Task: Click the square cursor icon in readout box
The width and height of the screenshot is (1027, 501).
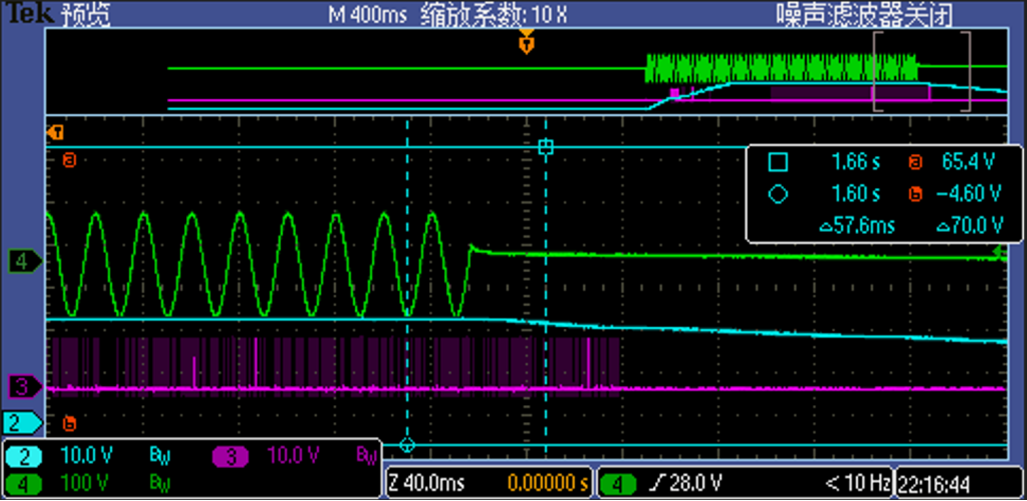Action: [778, 162]
